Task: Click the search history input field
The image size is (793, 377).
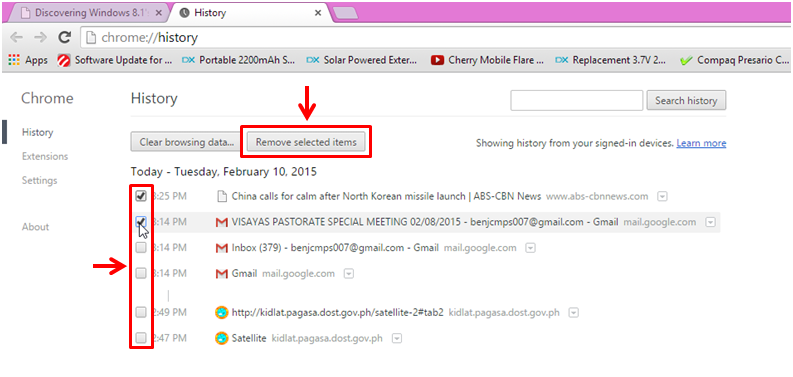Action: point(577,100)
